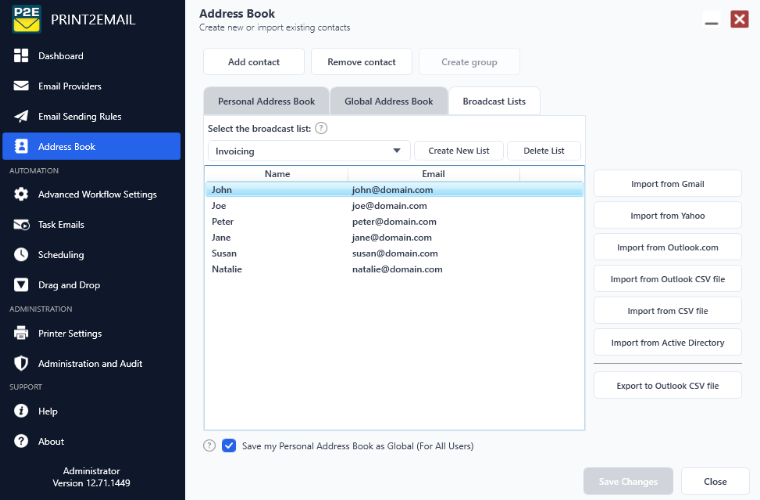Click the Export to Outlook CSV file button
760x500 pixels.
coord(667,386)
